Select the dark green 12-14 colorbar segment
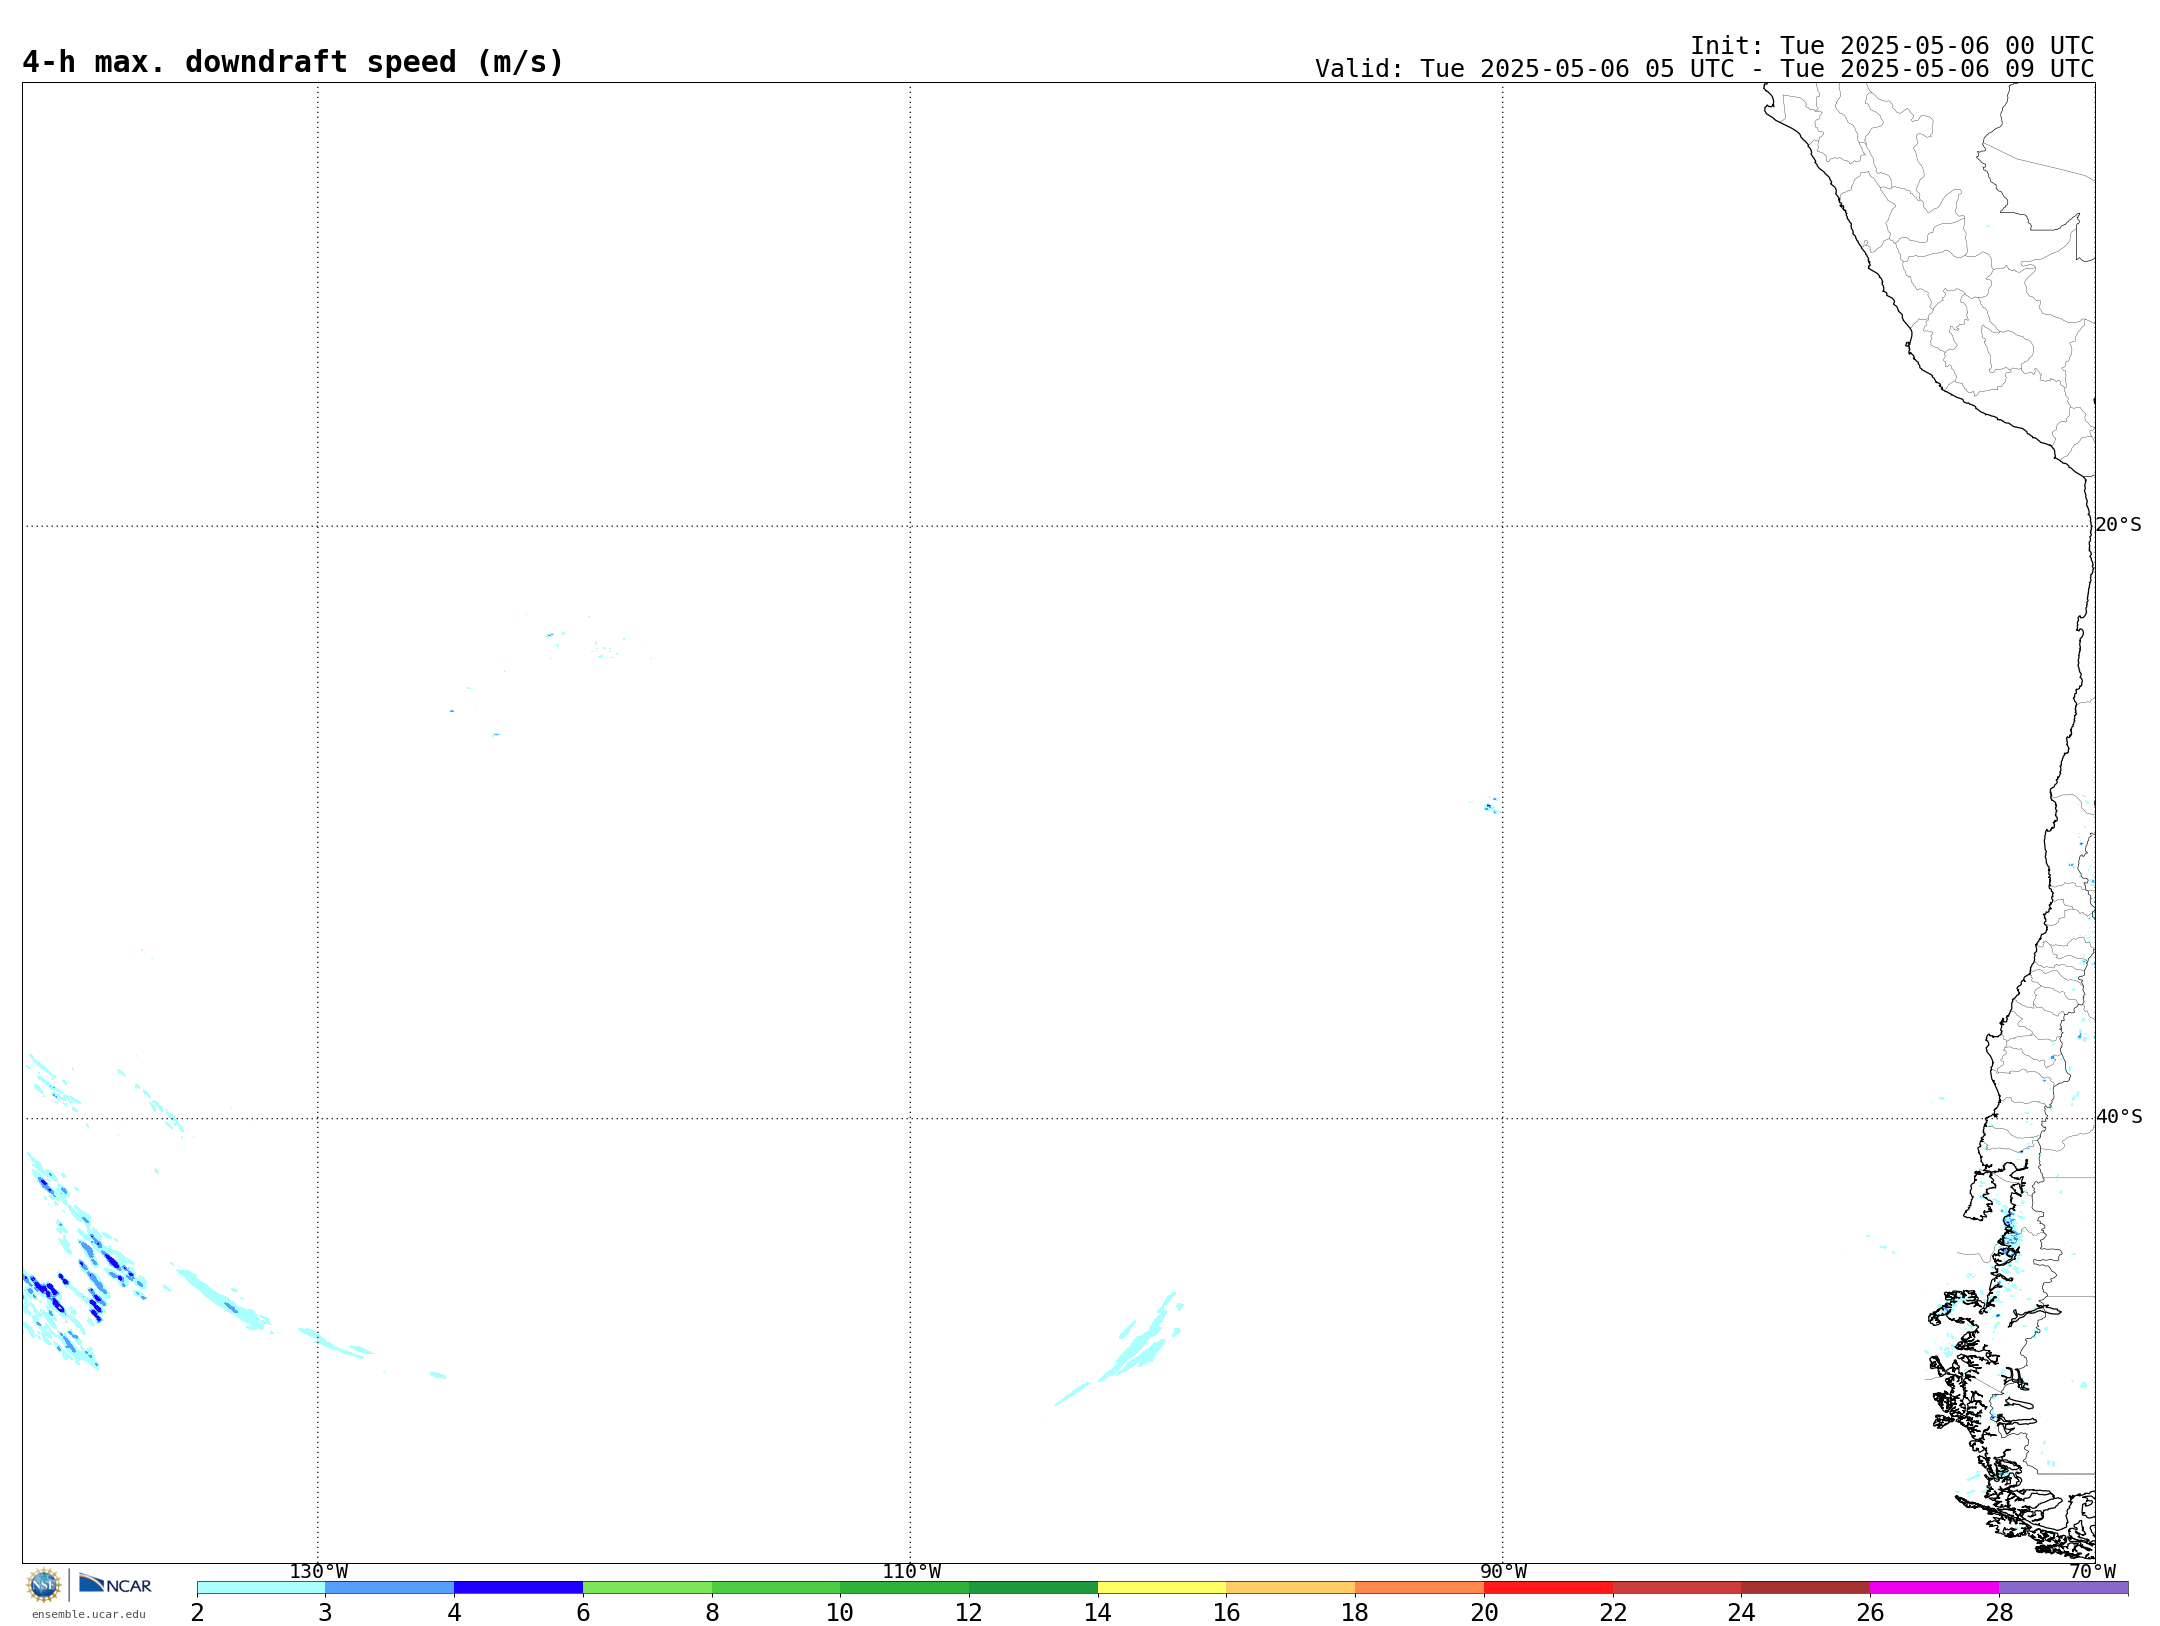This screenshot has height=1626, width=2160. (x=1033, y=1588)
